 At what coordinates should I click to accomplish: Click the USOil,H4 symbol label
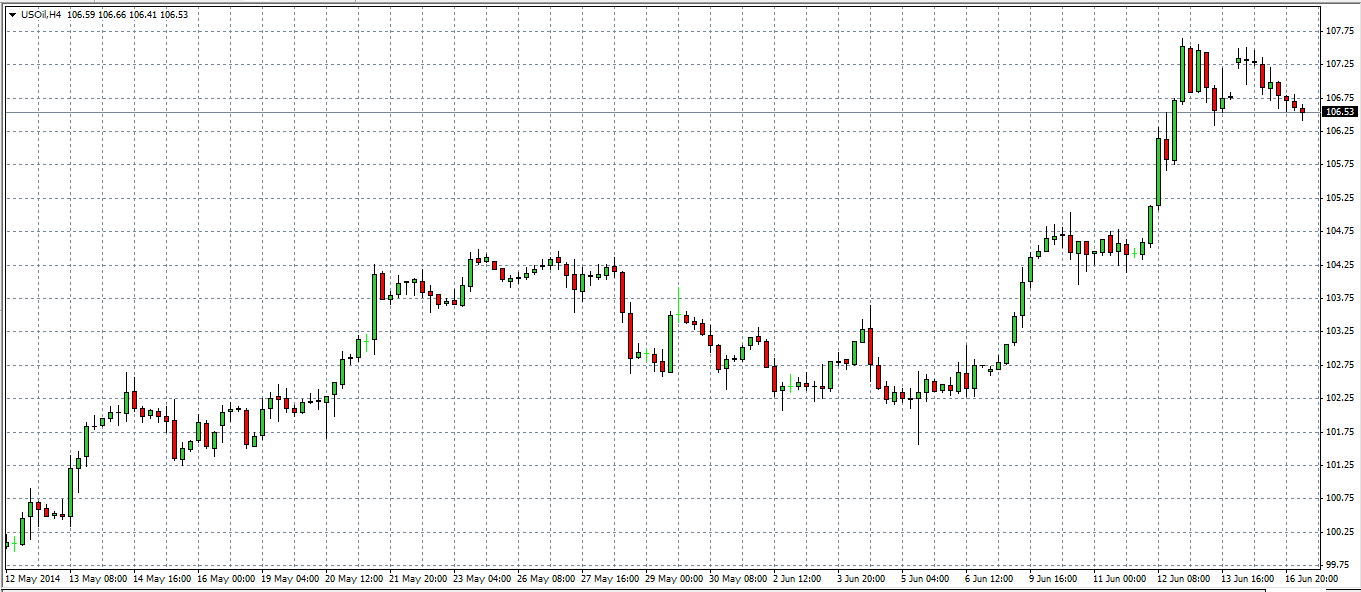41,15
